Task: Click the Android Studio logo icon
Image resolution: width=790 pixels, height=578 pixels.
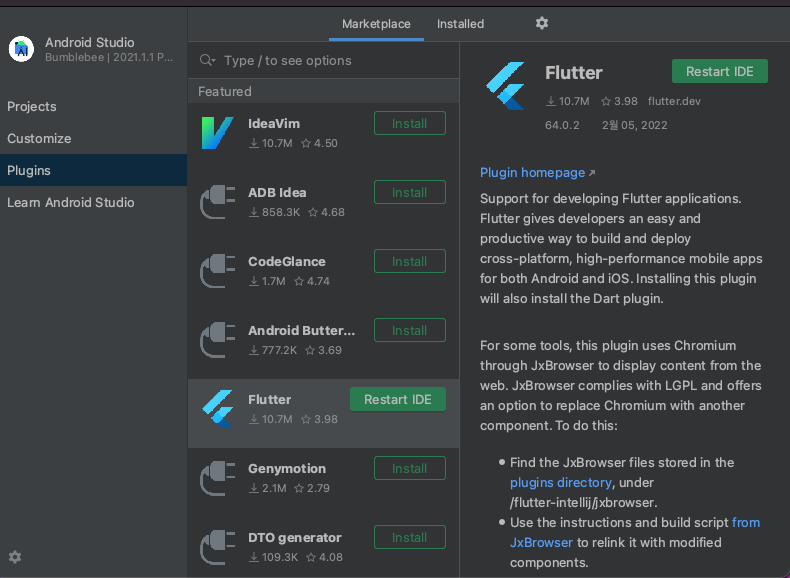Action: coord(21,49)
